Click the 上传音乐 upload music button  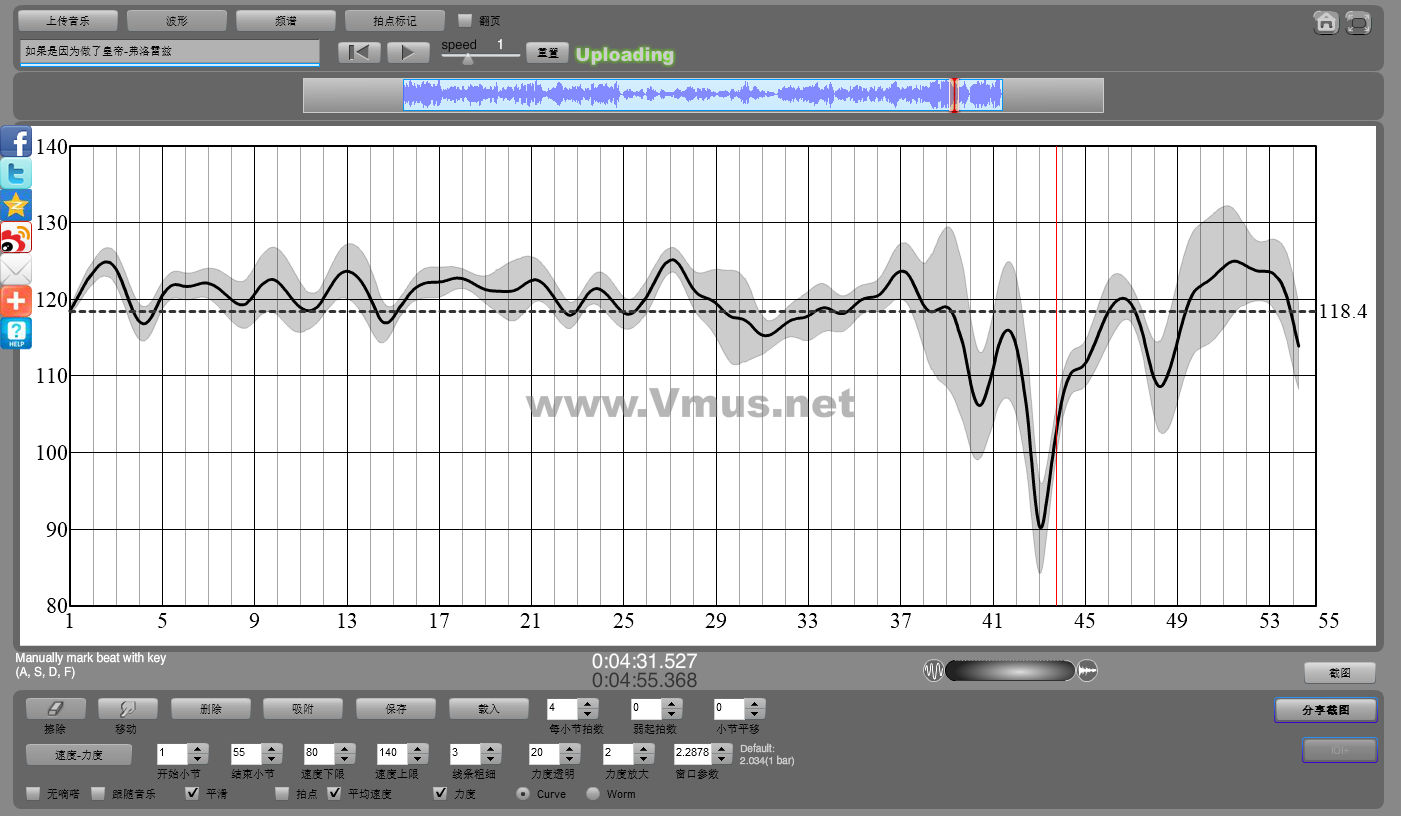68,20
